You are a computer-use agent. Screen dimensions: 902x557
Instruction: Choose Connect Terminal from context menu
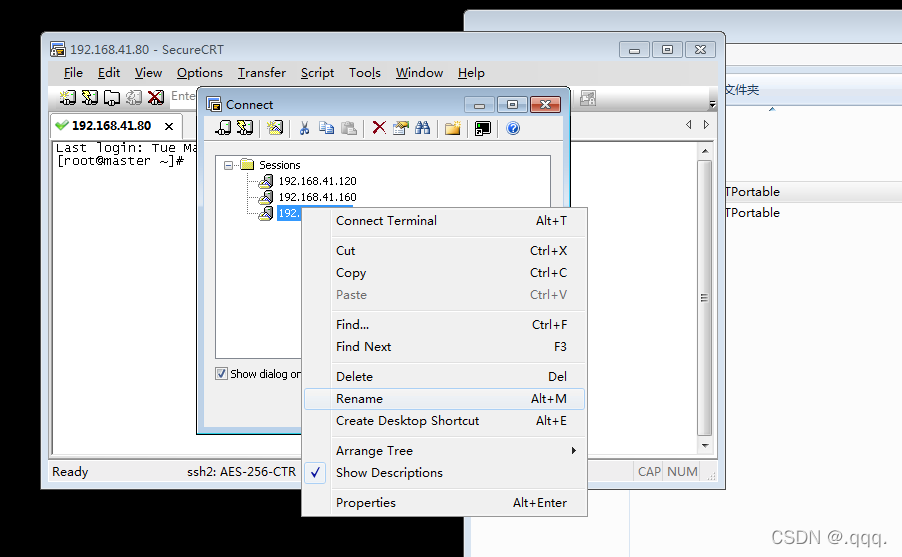pyautogui.click(x=444, y=221)
